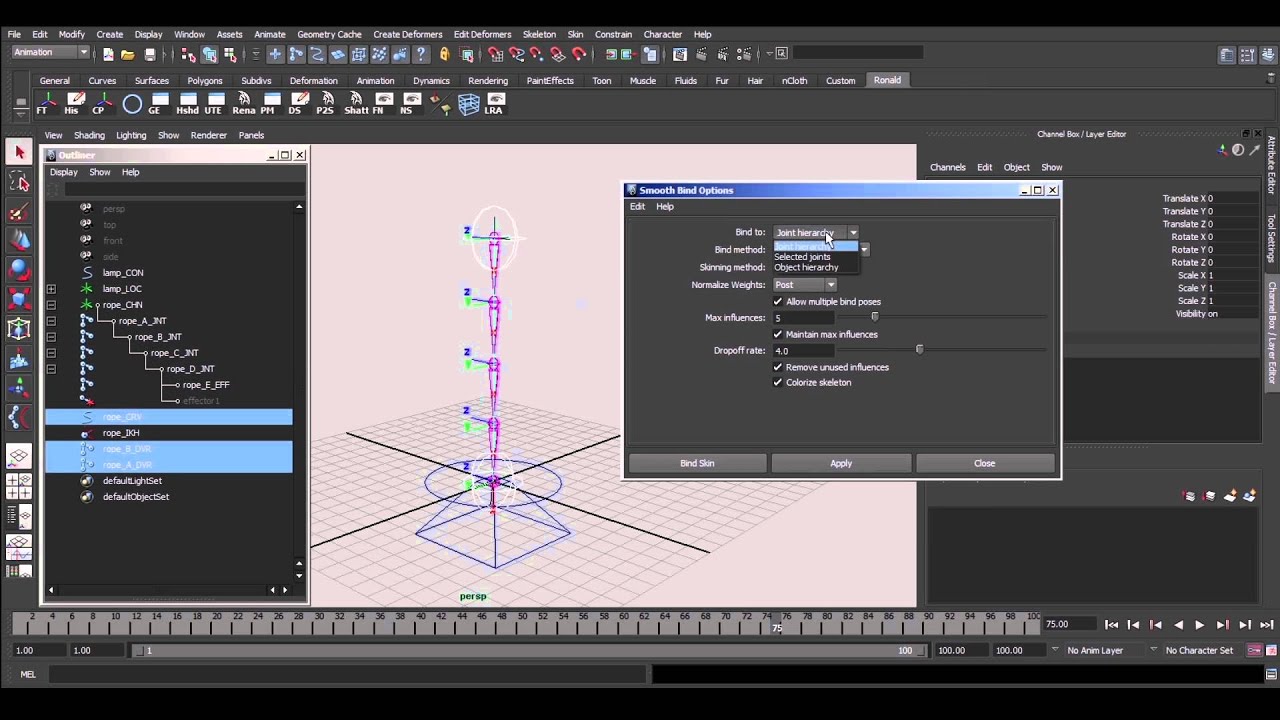
Task: Click the P2S shelf icon
Action: coord(325,104)
